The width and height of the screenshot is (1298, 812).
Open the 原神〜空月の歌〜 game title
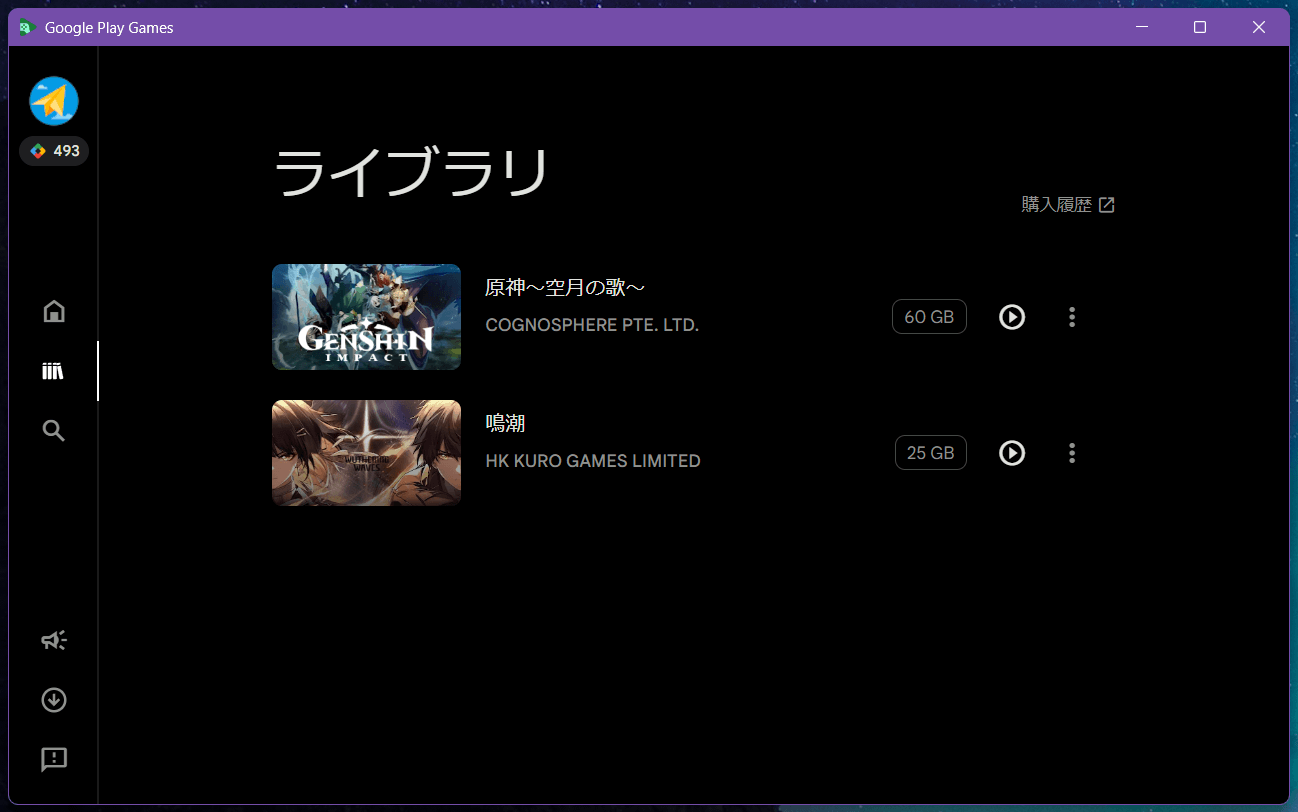tap(564, 288)
